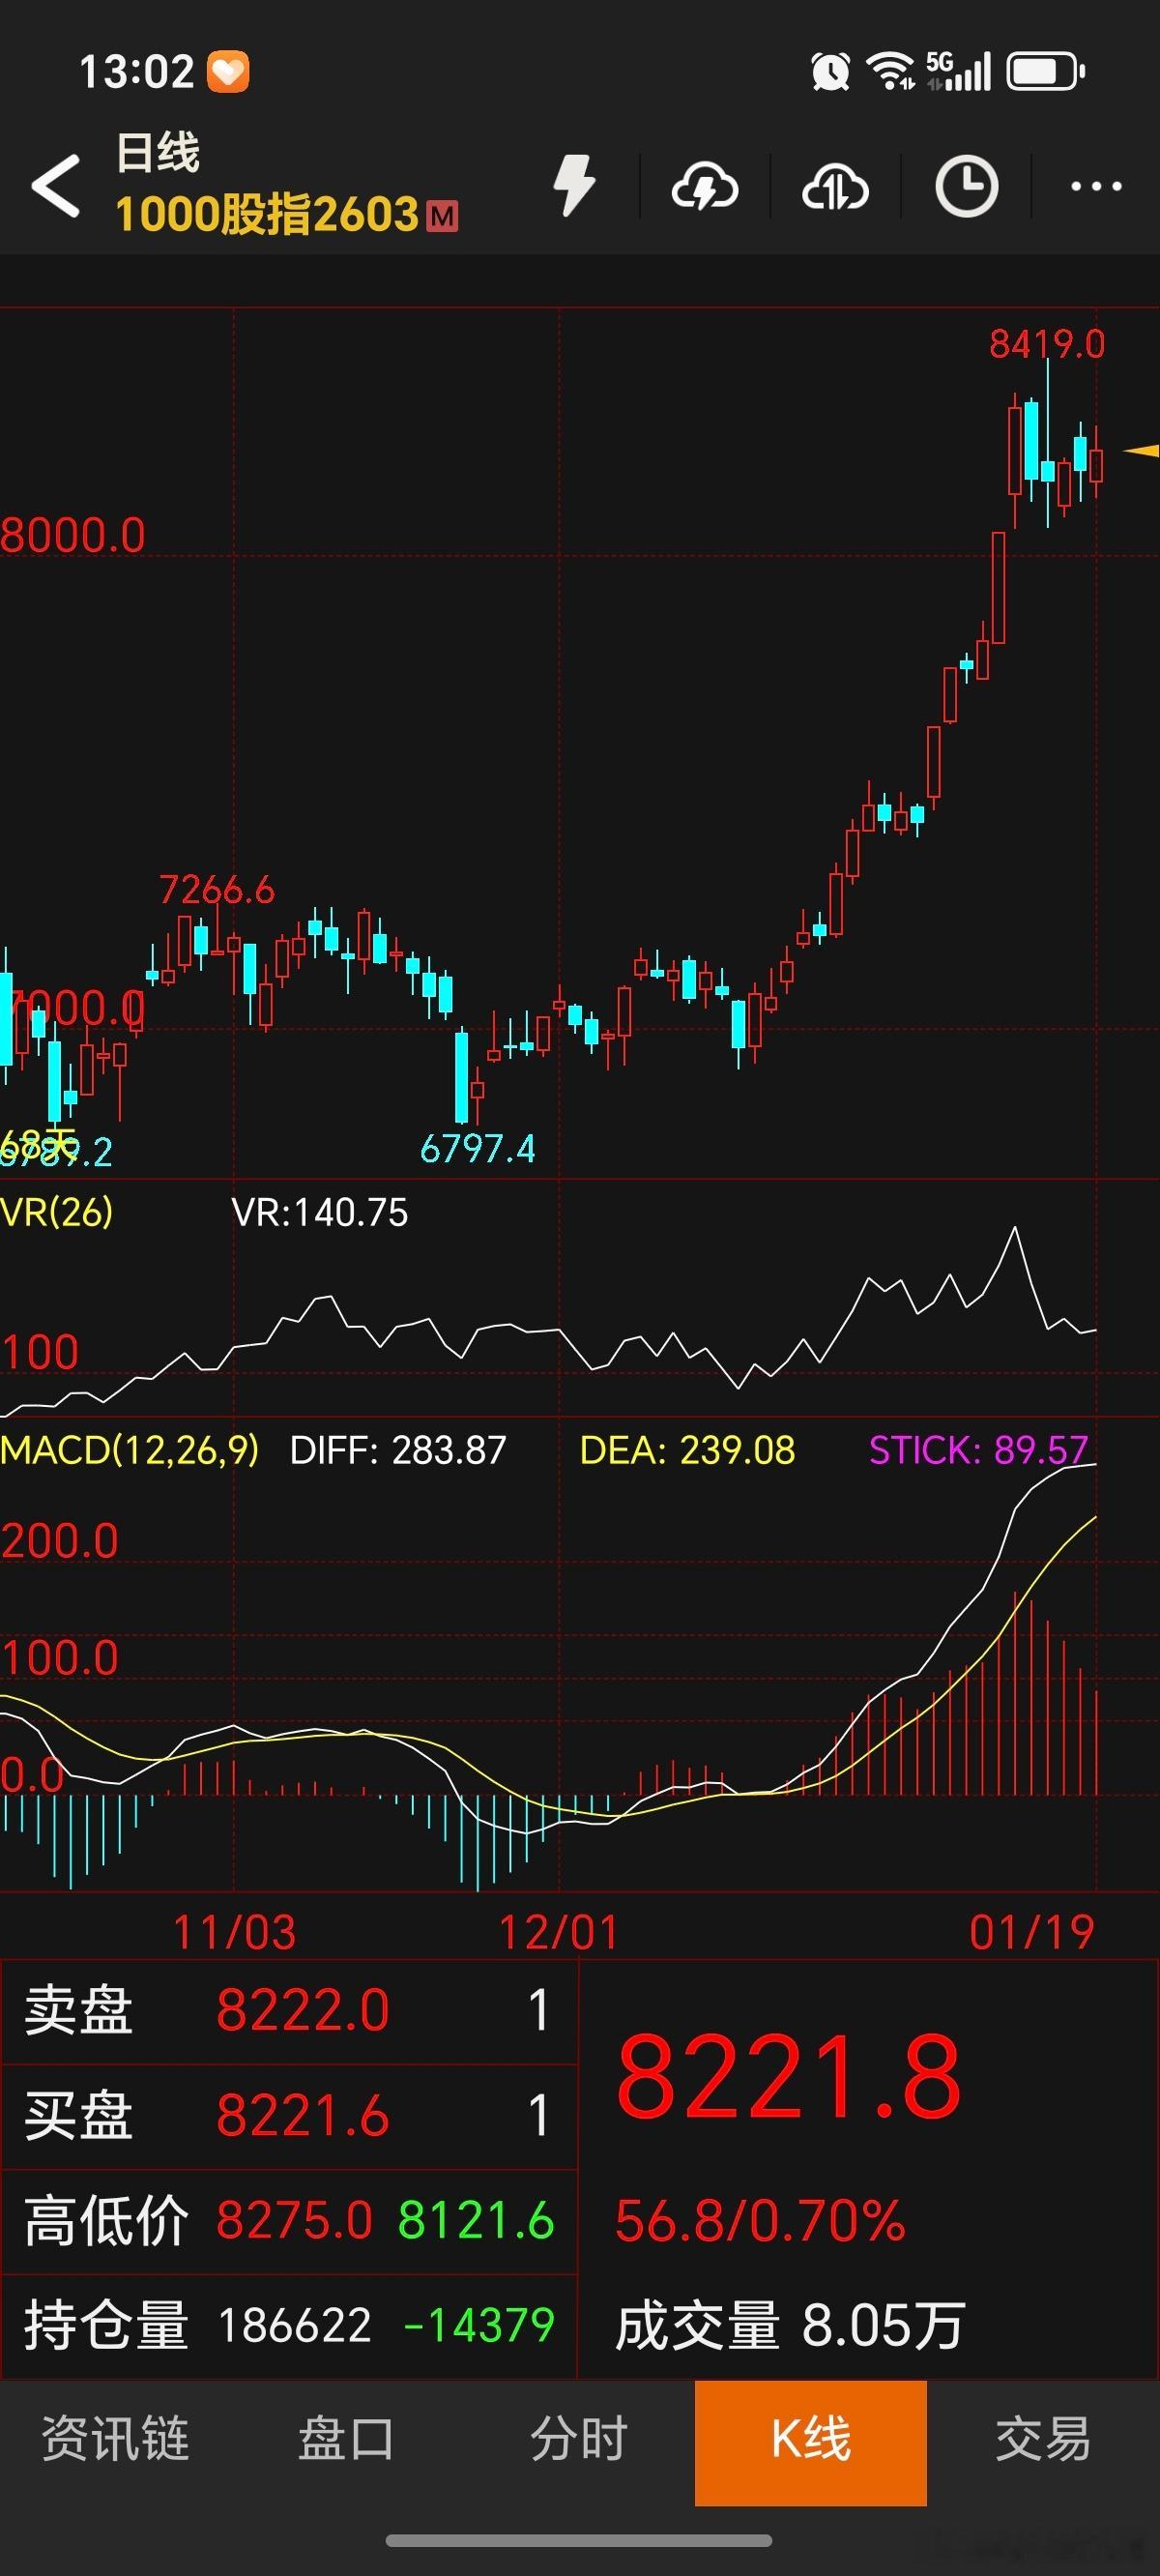
Task: Tap the 11/03 date label
Action: click(235, 1932)
